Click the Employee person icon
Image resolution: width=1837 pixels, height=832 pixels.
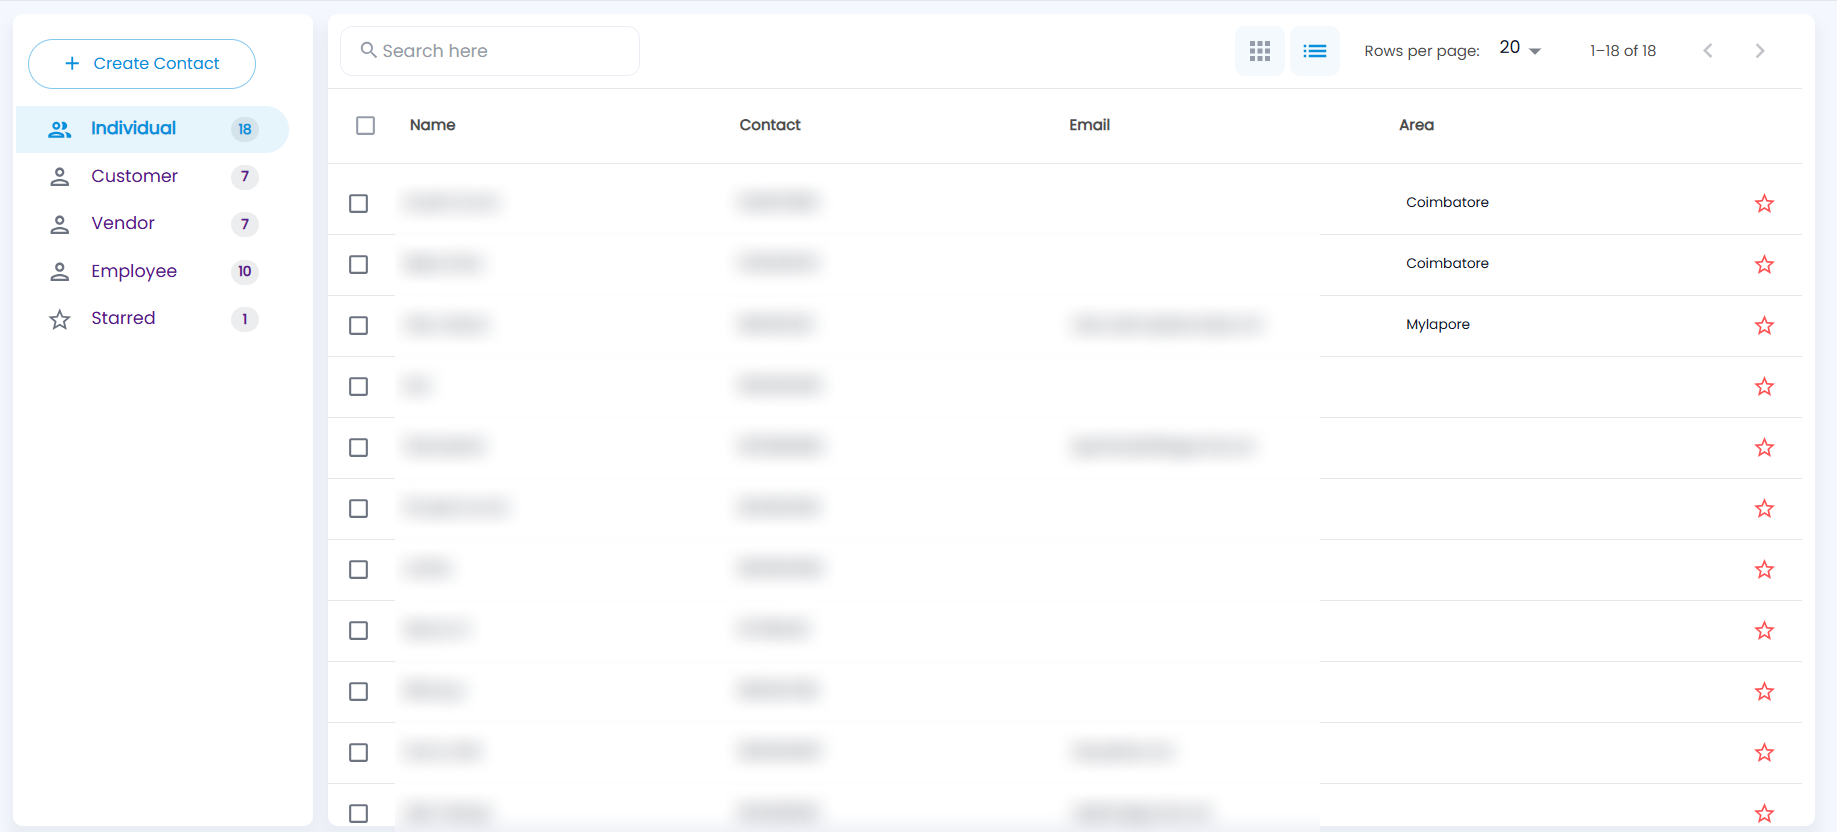pos(60,271)
